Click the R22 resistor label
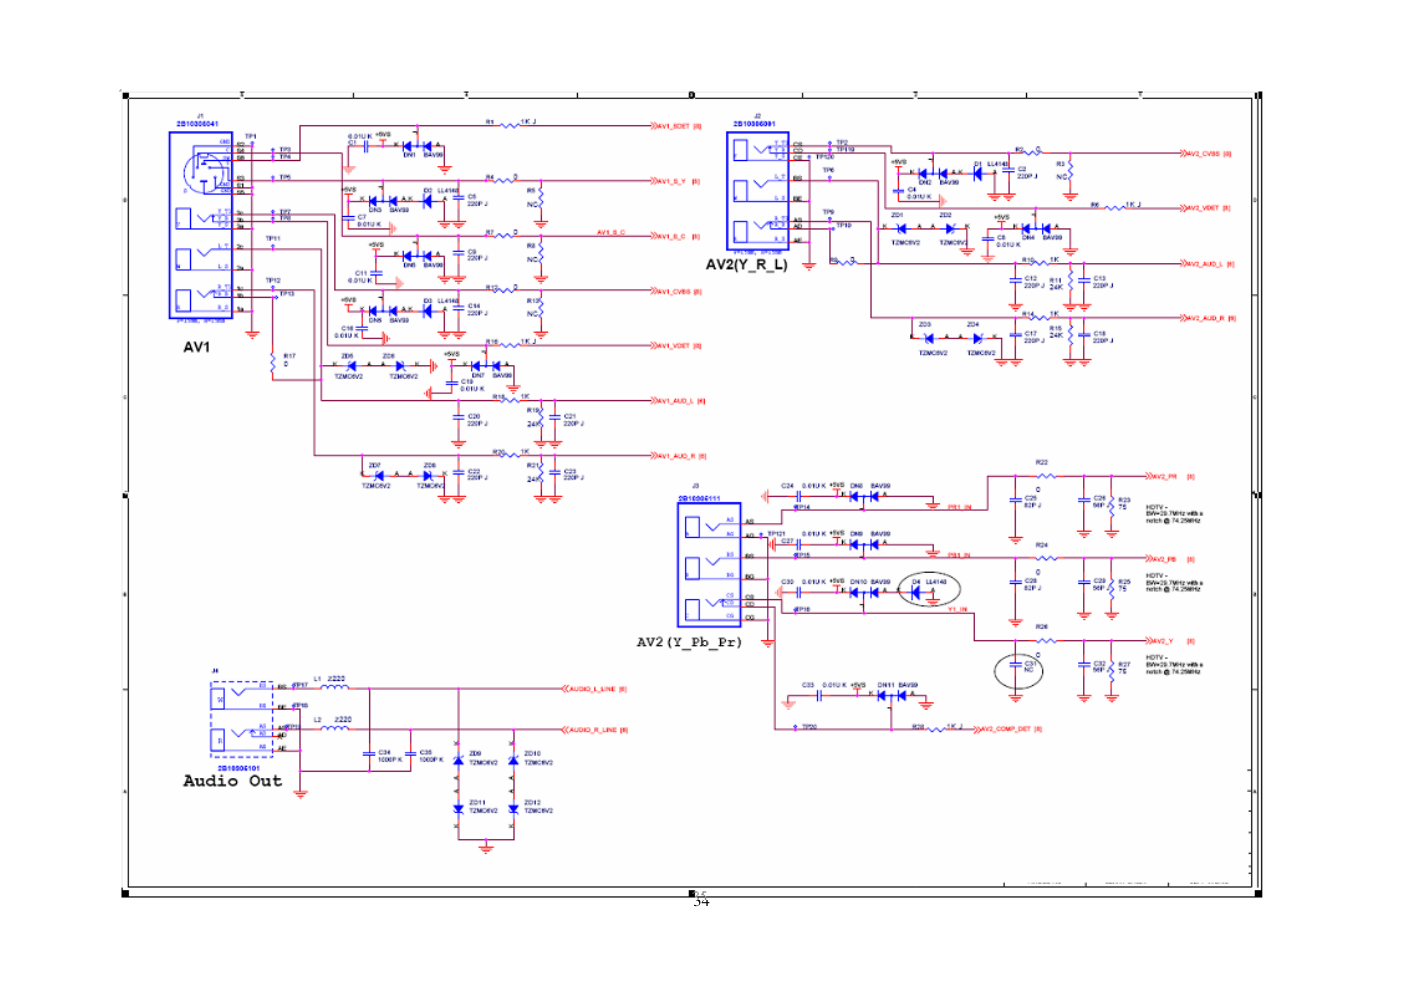 tap(1042, 463)
